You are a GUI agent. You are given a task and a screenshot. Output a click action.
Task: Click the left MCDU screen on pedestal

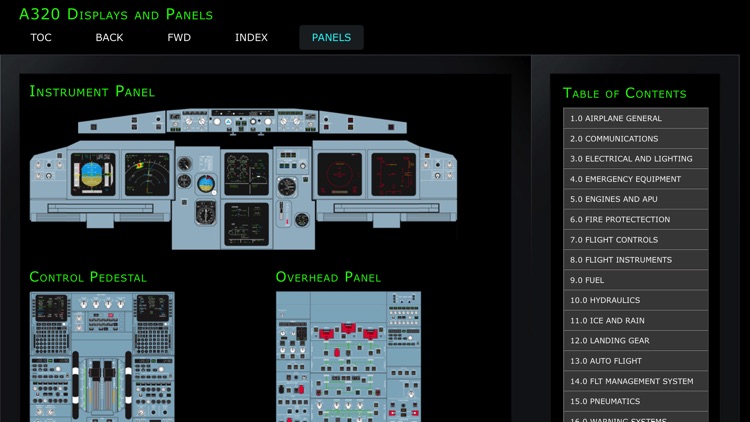tap(51, 308)
